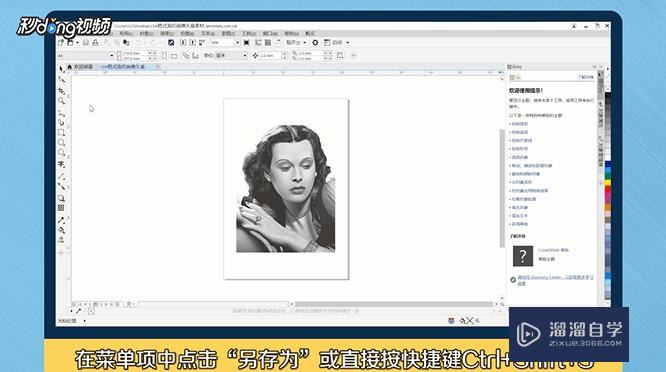666x372 pixels.
Task: Select the Shape tool in the toolbox
Action: pos(61,79)
